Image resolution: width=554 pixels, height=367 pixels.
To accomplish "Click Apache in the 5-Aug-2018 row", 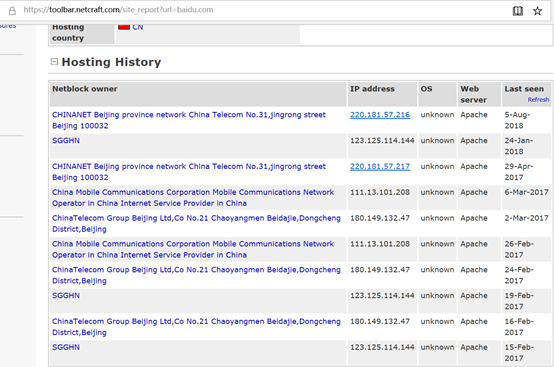I will point(474,115).
